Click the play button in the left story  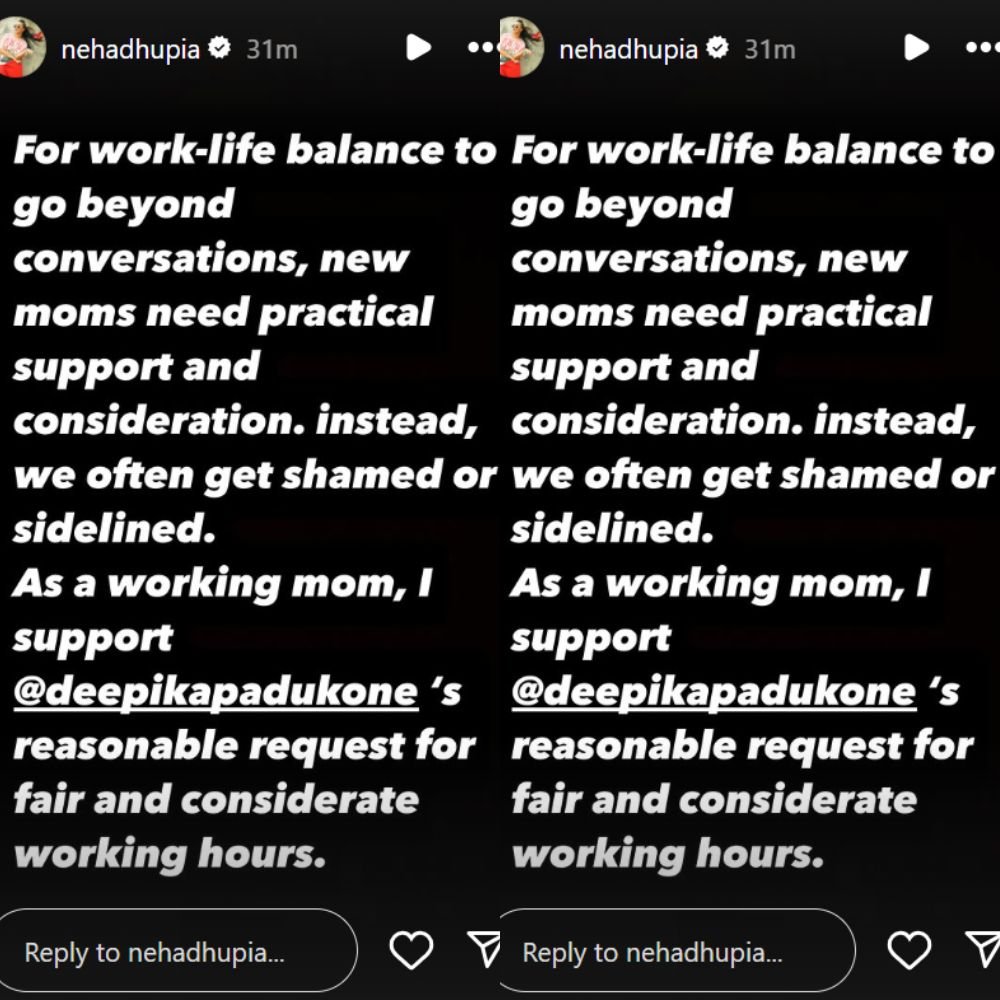coord(418,48)
